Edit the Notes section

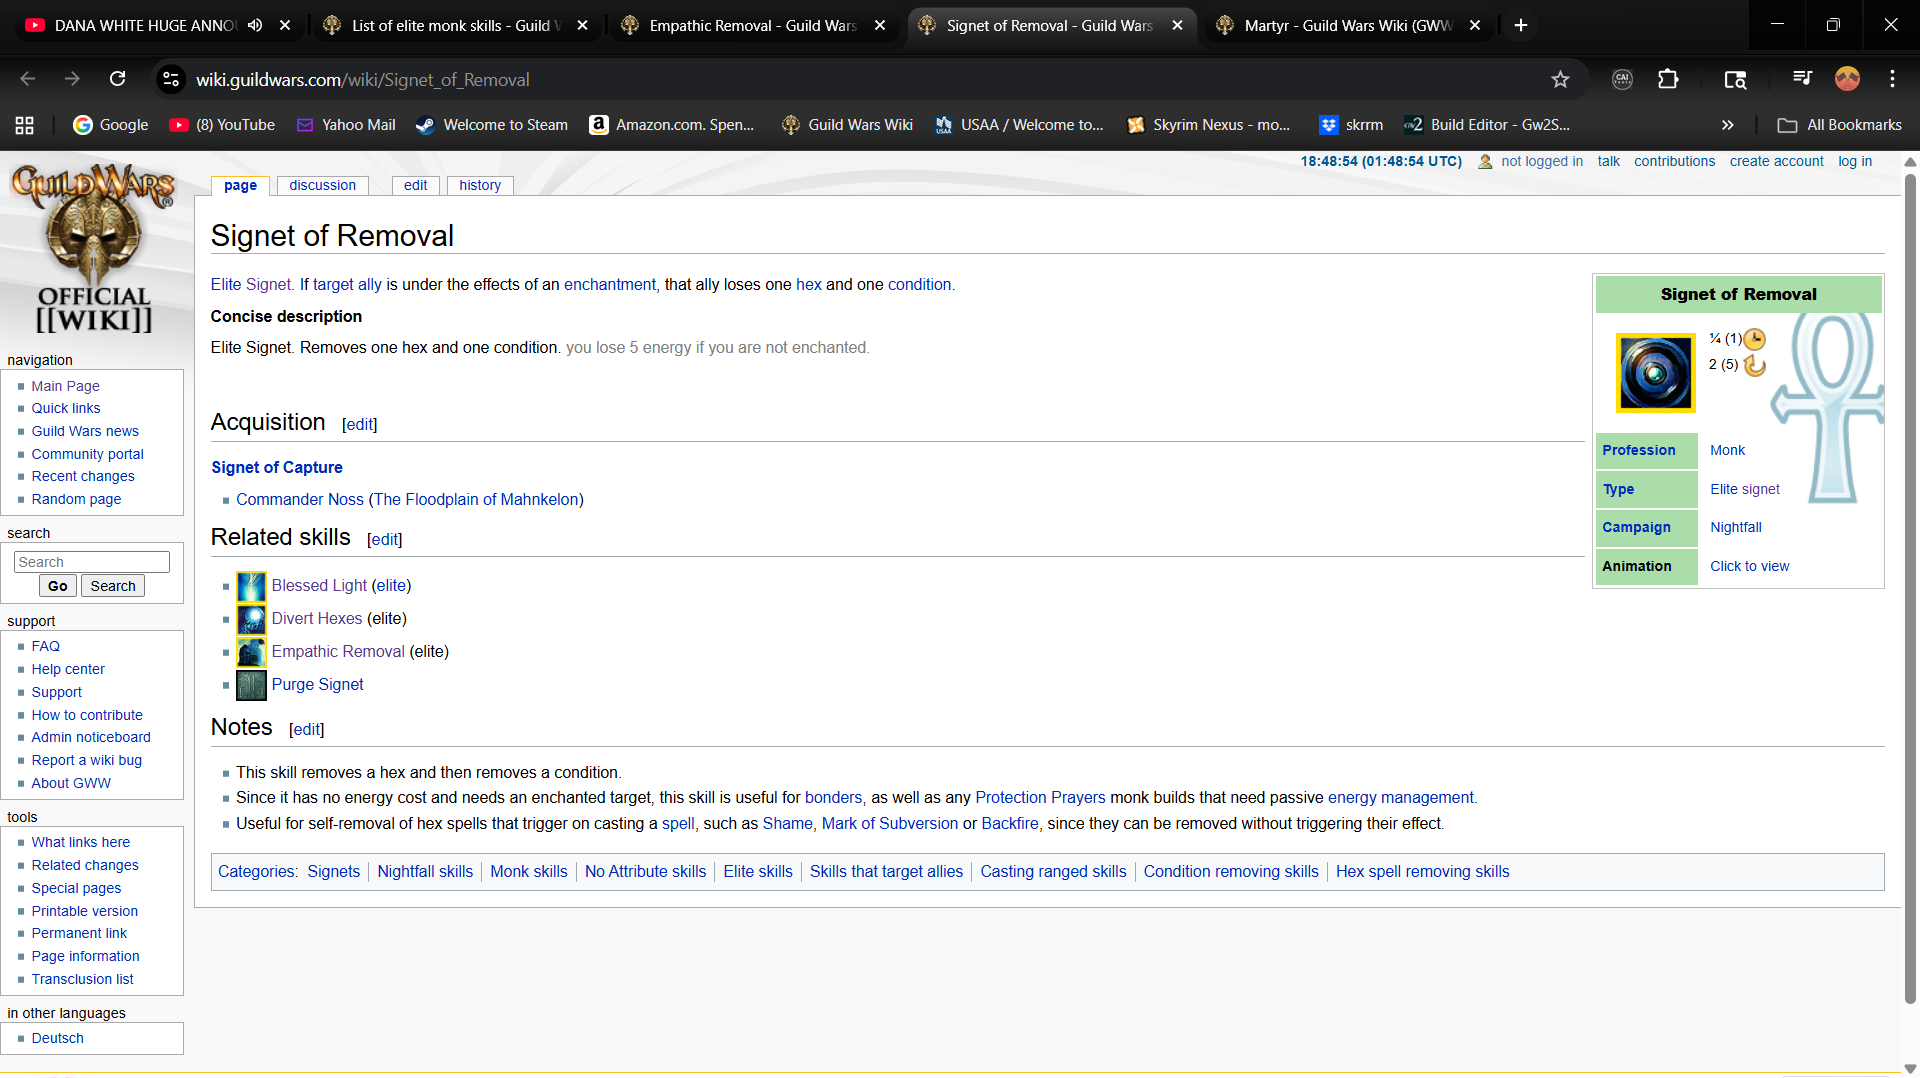pos(306,730)
